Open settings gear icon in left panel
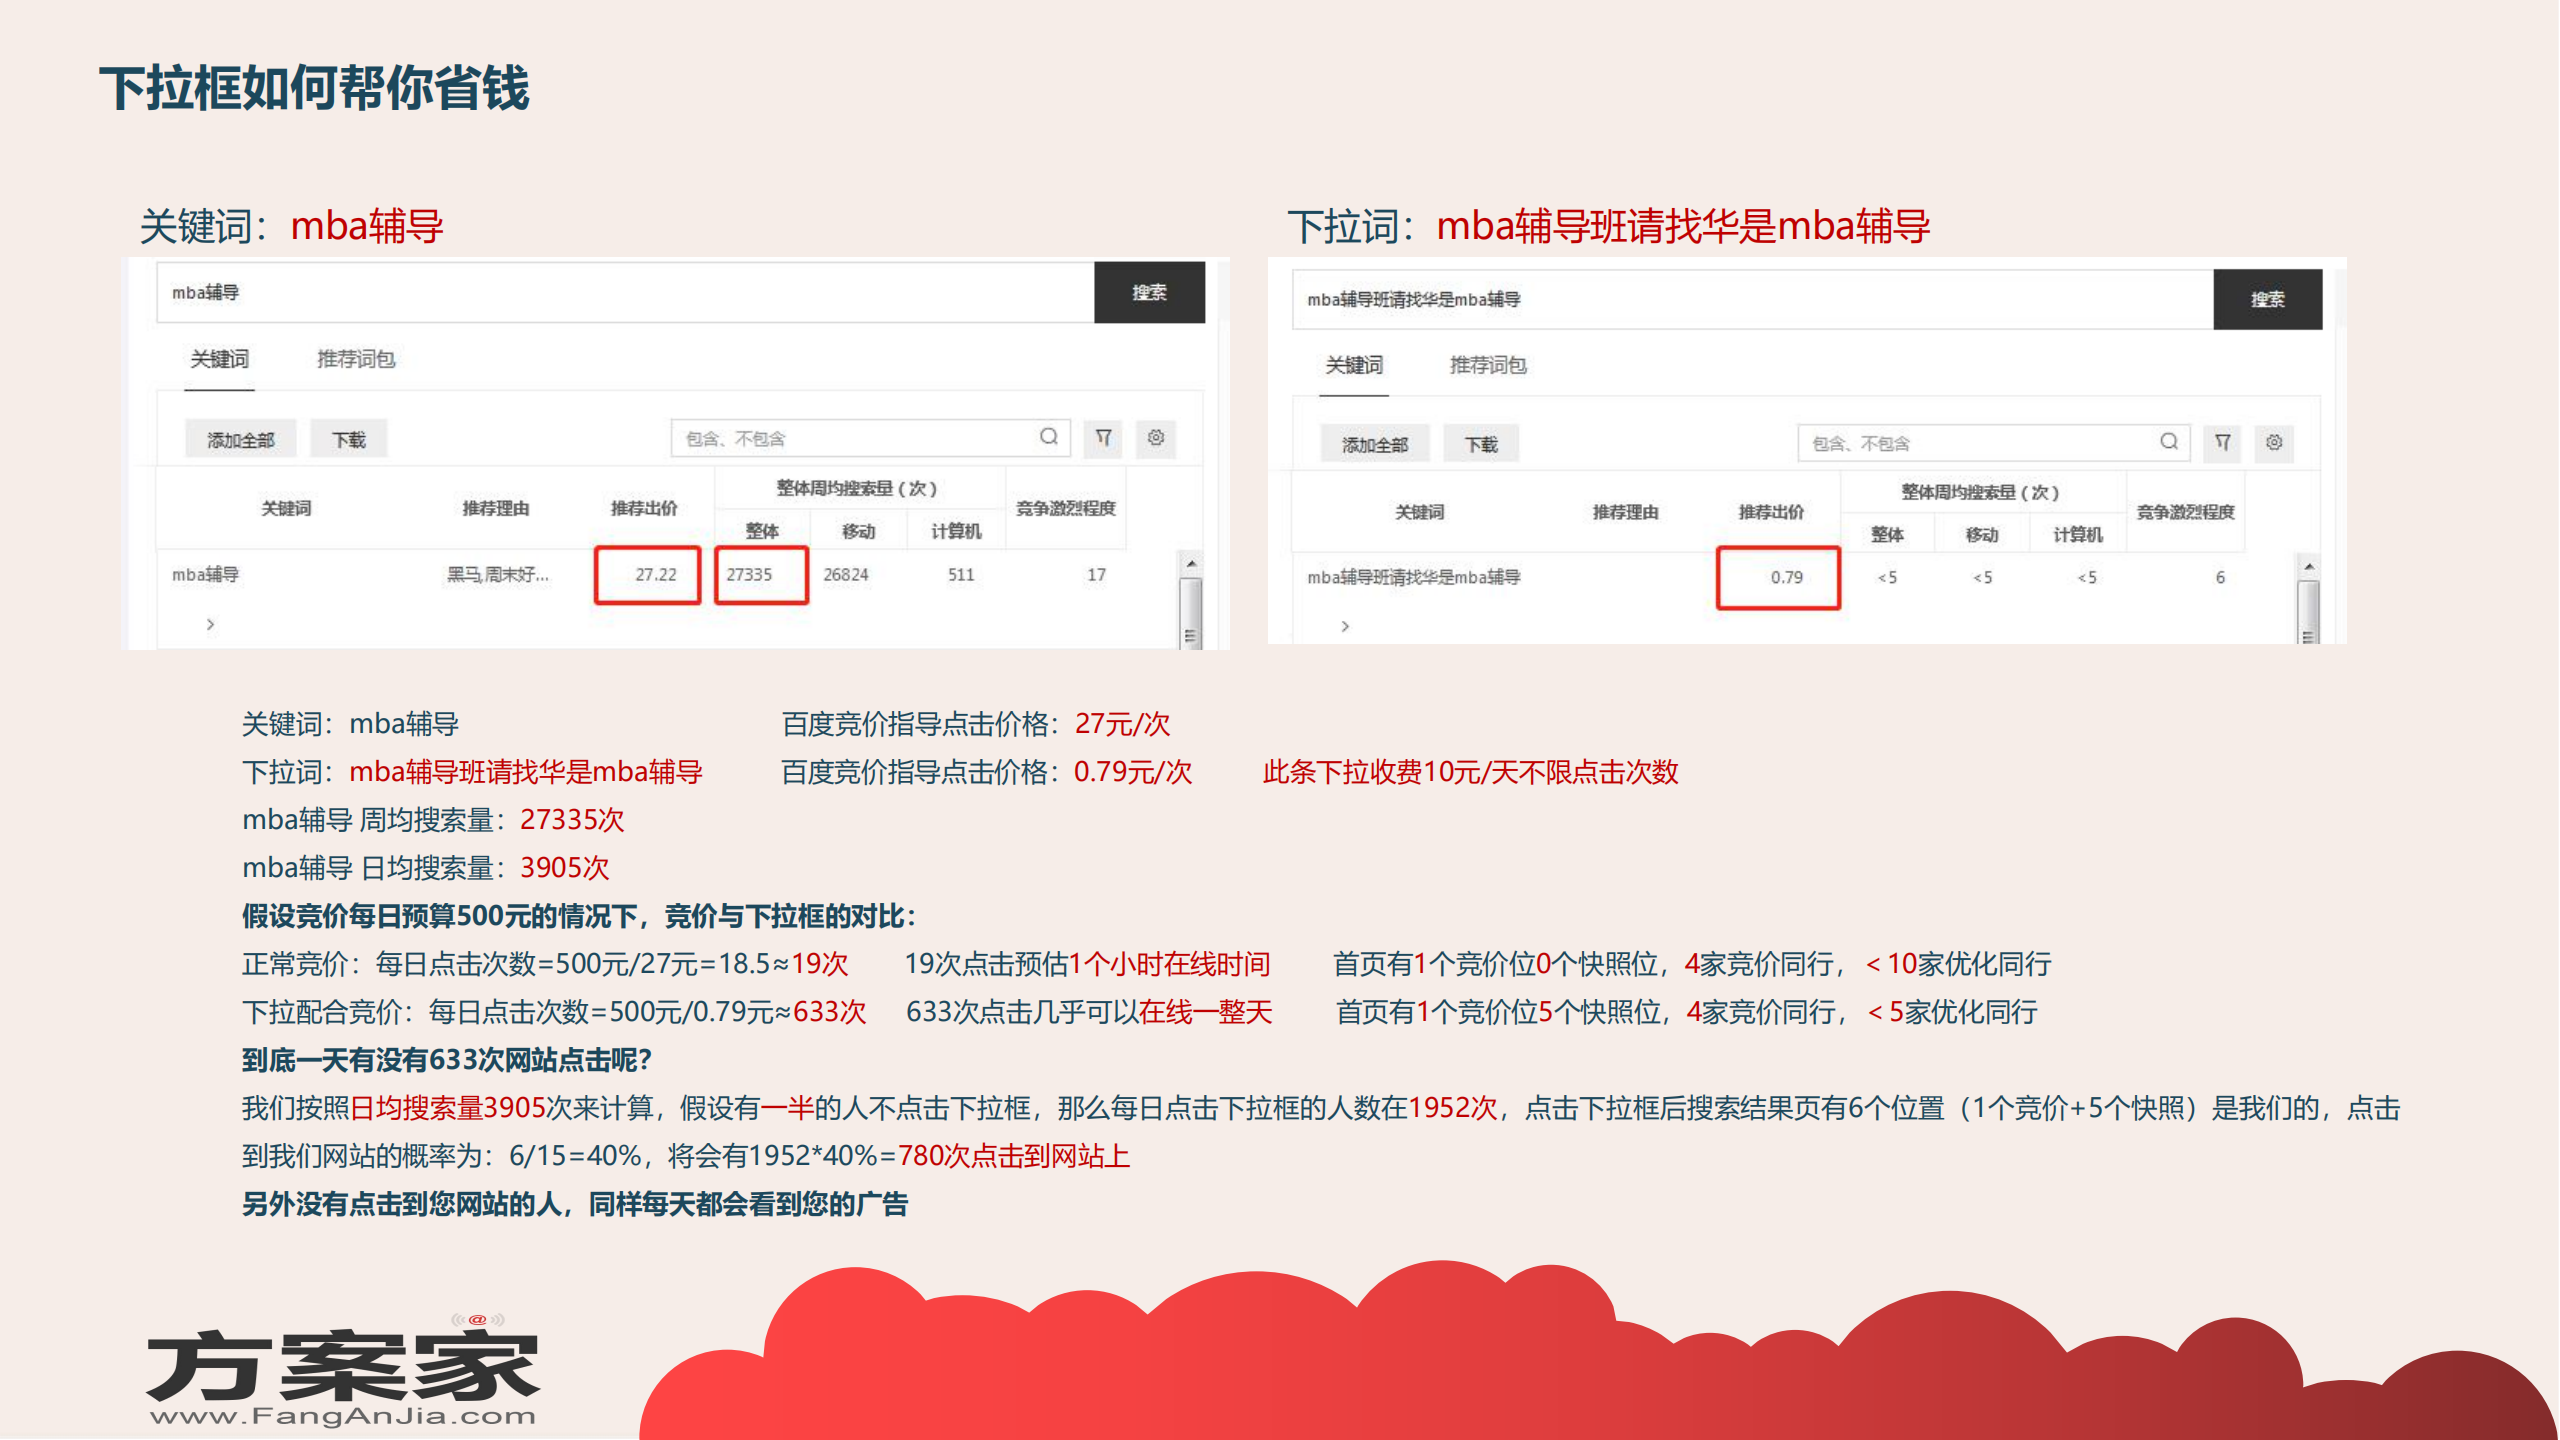The width and height of the screenshot is (2560, 1440). (x=1156, y=438)
